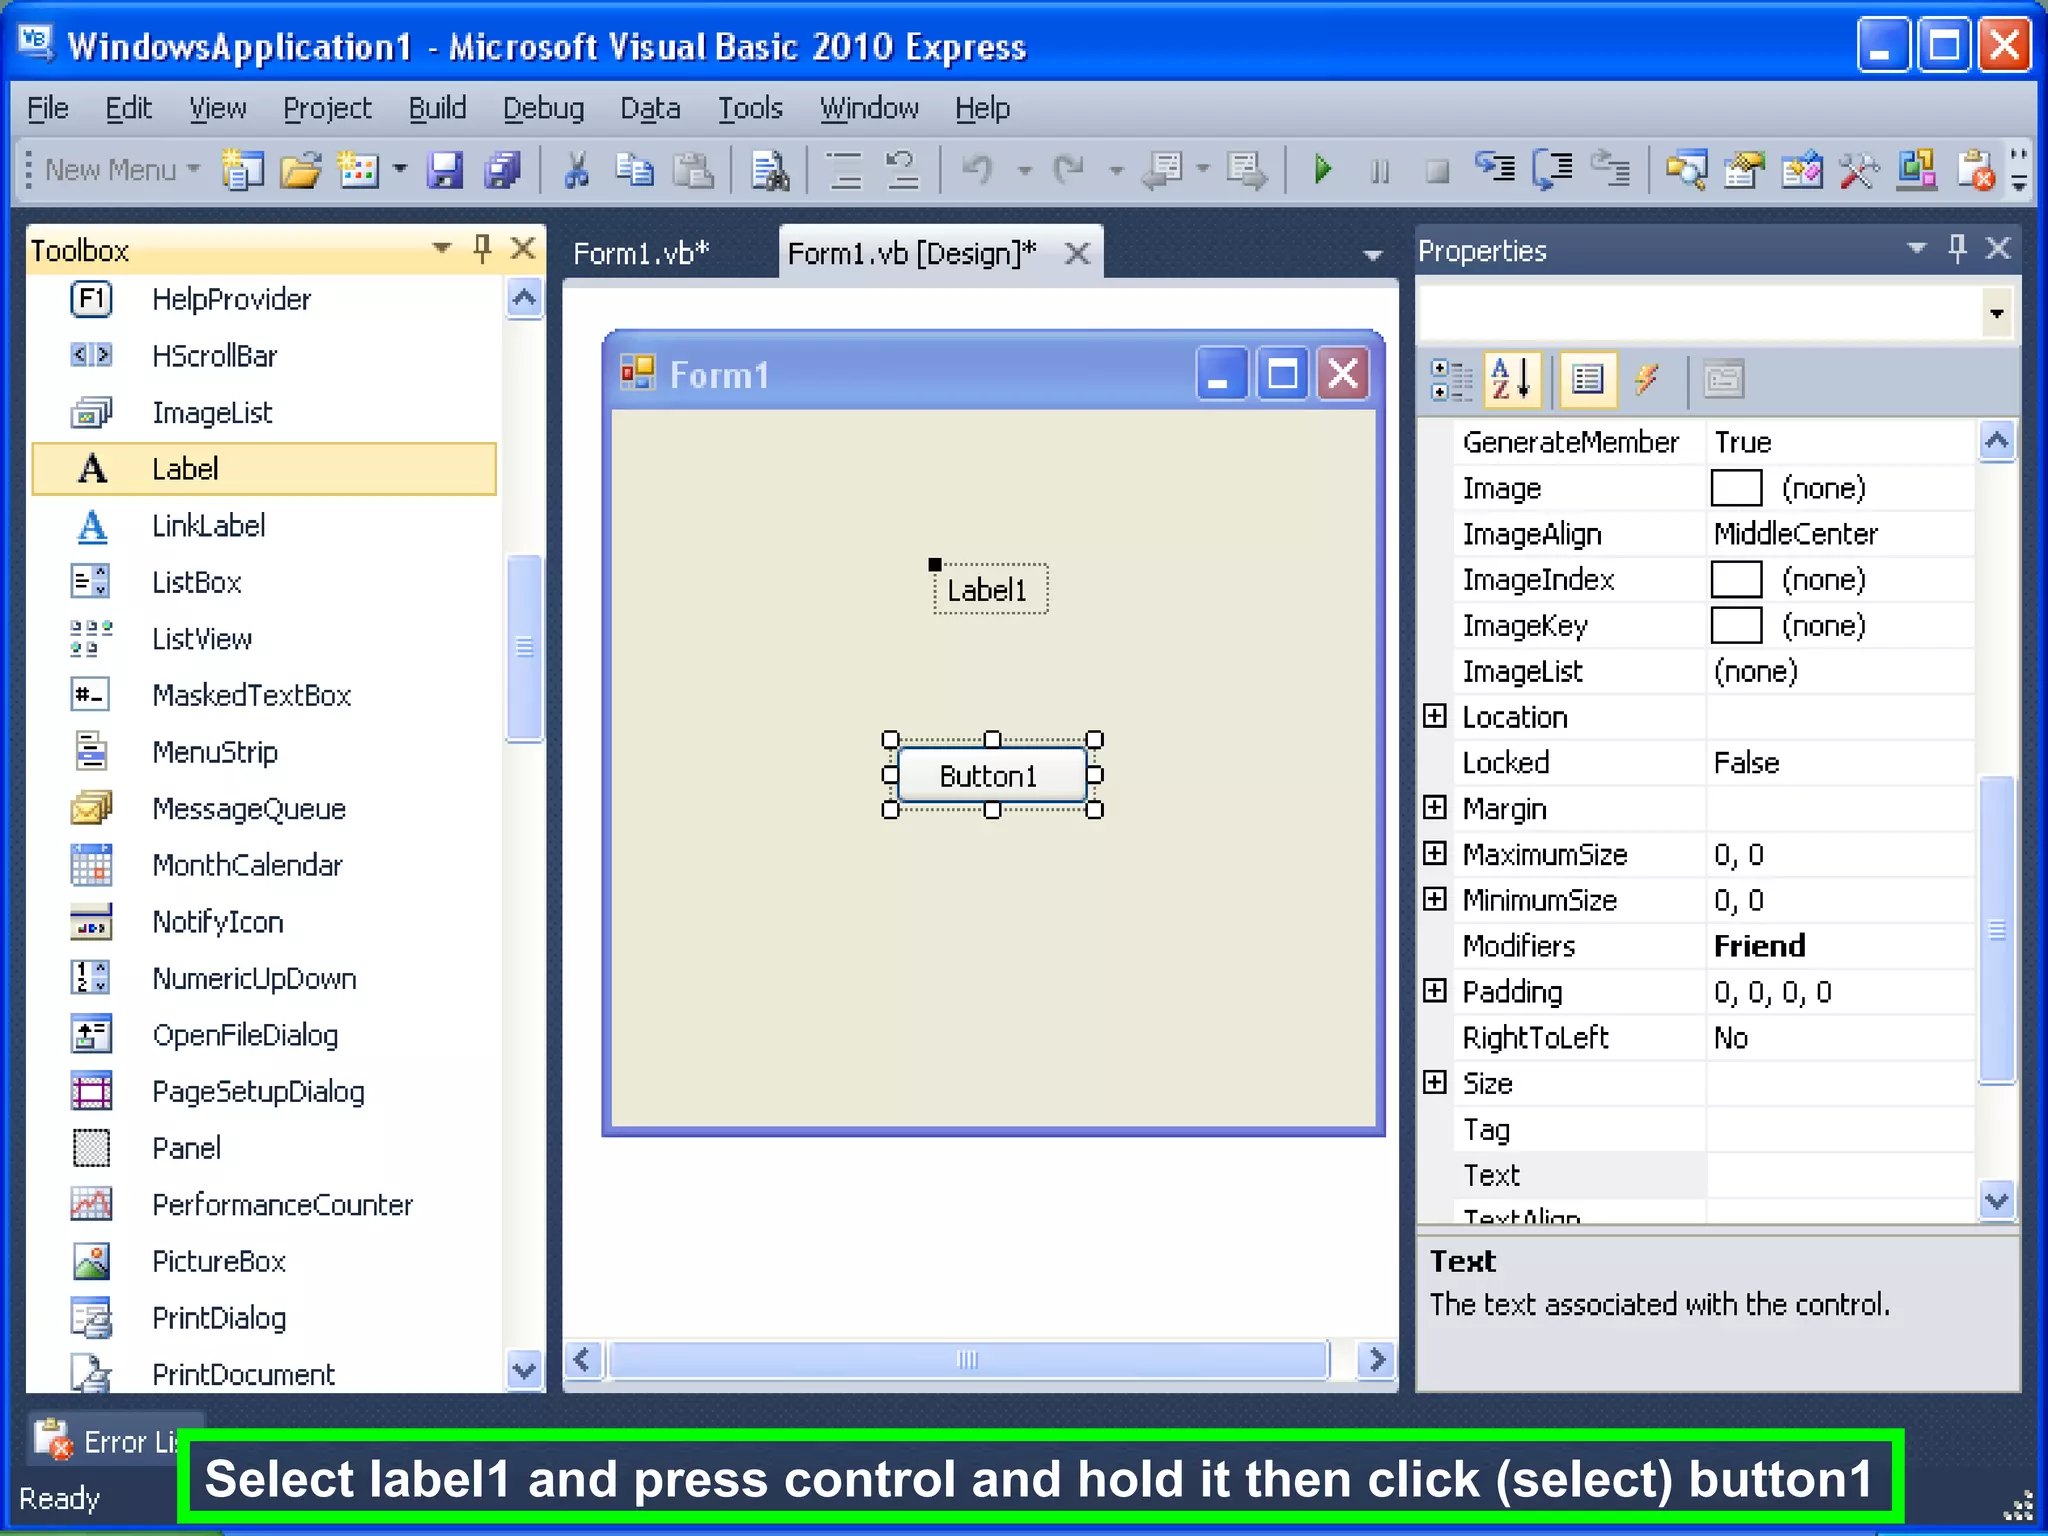Click the ImageAlign value MiddleCenter
The image size is (2048, 1536).
click(1796, 534)
